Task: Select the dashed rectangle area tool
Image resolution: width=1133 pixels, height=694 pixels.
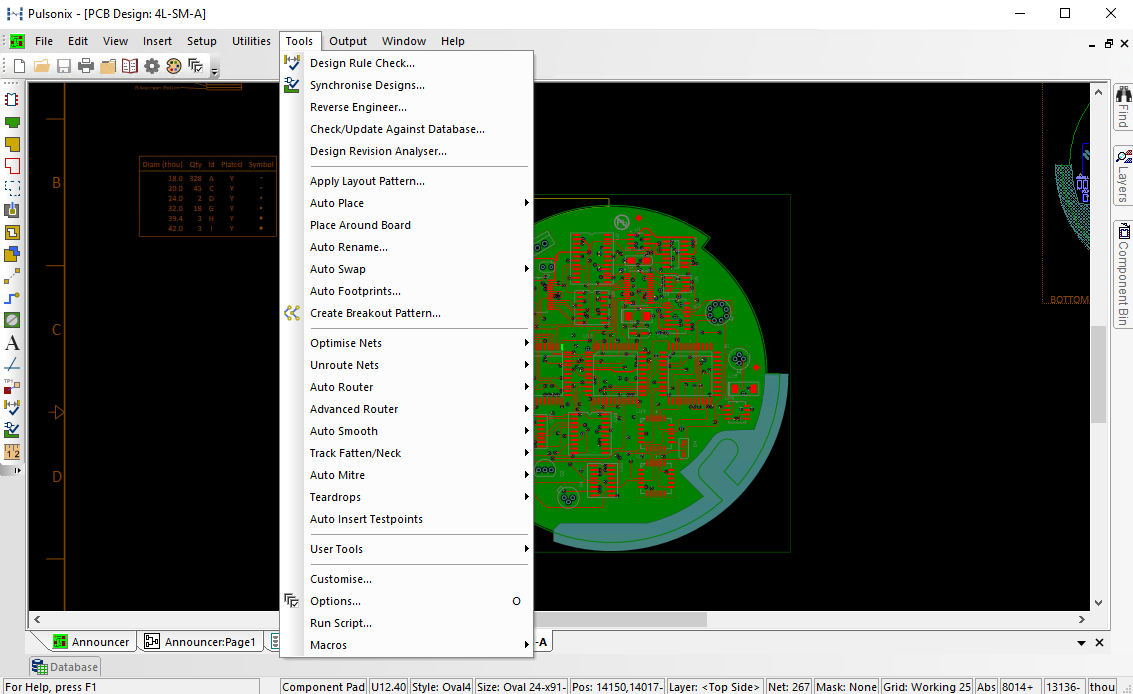Action: pos(12,188)
